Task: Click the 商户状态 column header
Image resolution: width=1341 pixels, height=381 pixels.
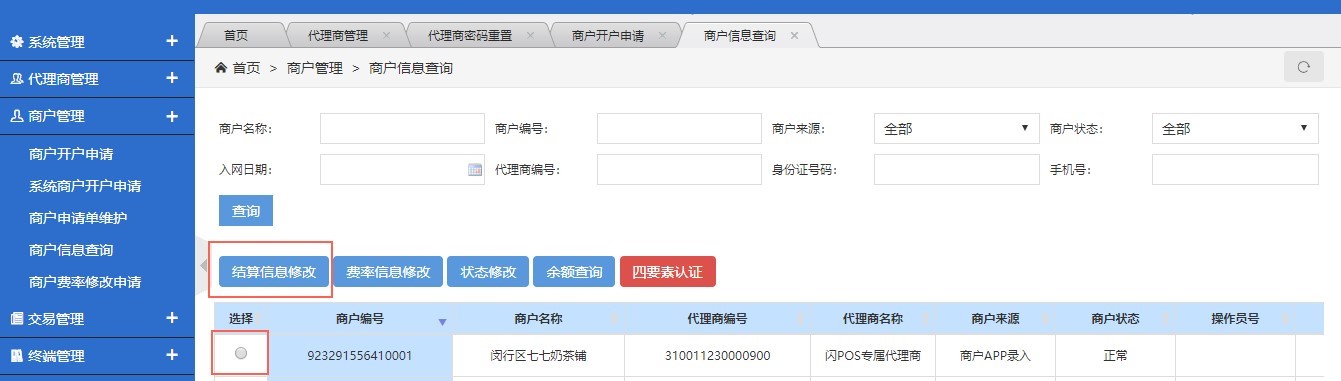Action: [1115, 319]
